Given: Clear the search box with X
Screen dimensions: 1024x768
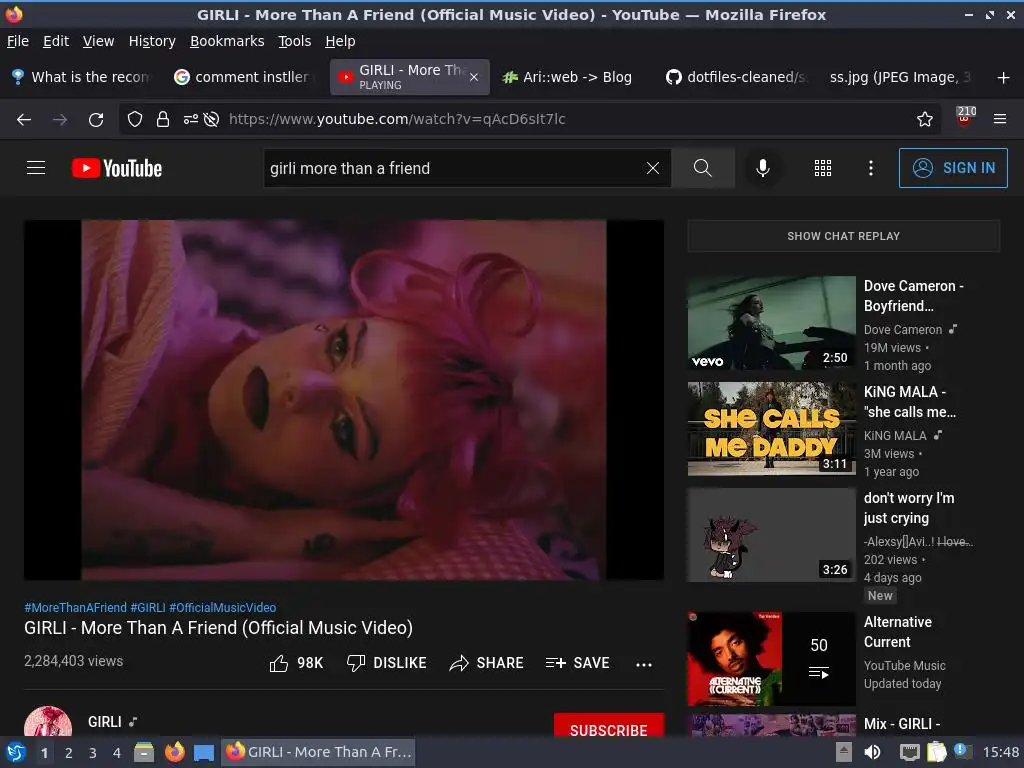Looking at the screenshot, I should [652, 168].
